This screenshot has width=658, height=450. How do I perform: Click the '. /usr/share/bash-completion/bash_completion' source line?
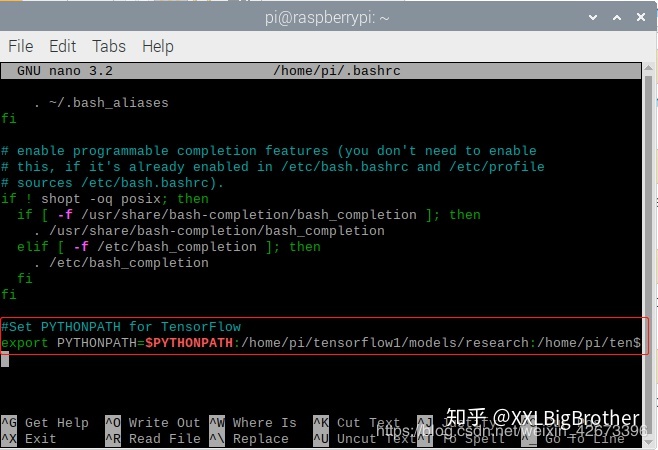[x=209, y=230]
